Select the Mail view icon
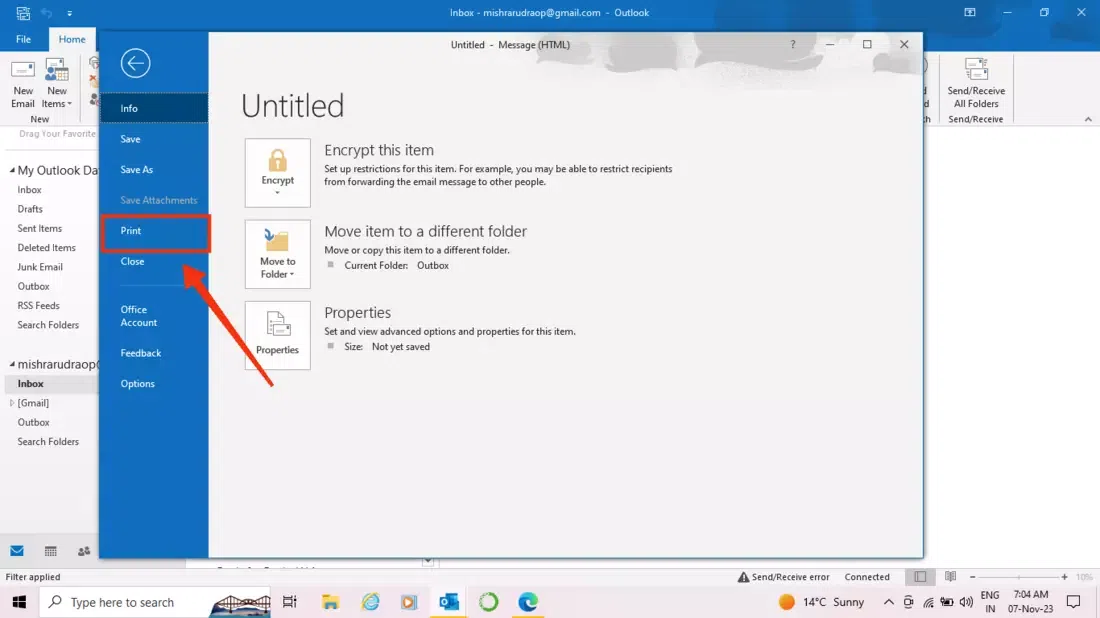This screenshot has width=1100, height=618. [17, 551]
